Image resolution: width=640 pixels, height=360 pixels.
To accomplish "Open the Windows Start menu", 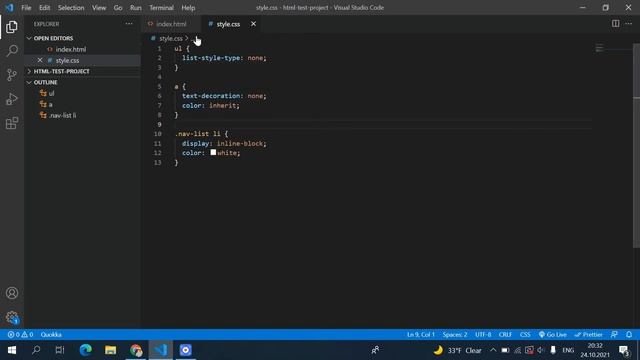I will point(12,350).
